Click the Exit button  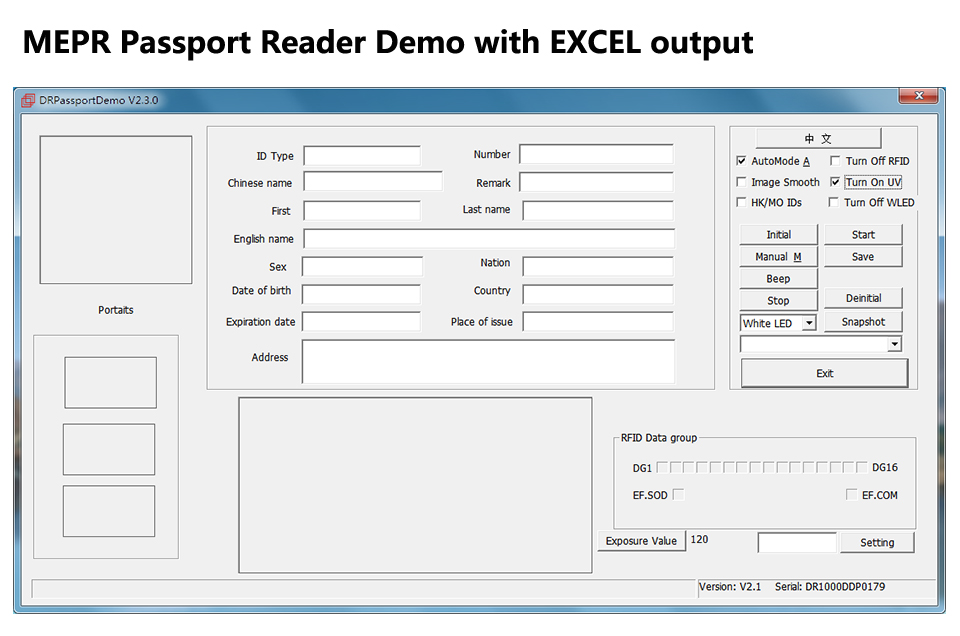[x=824, y=373]
